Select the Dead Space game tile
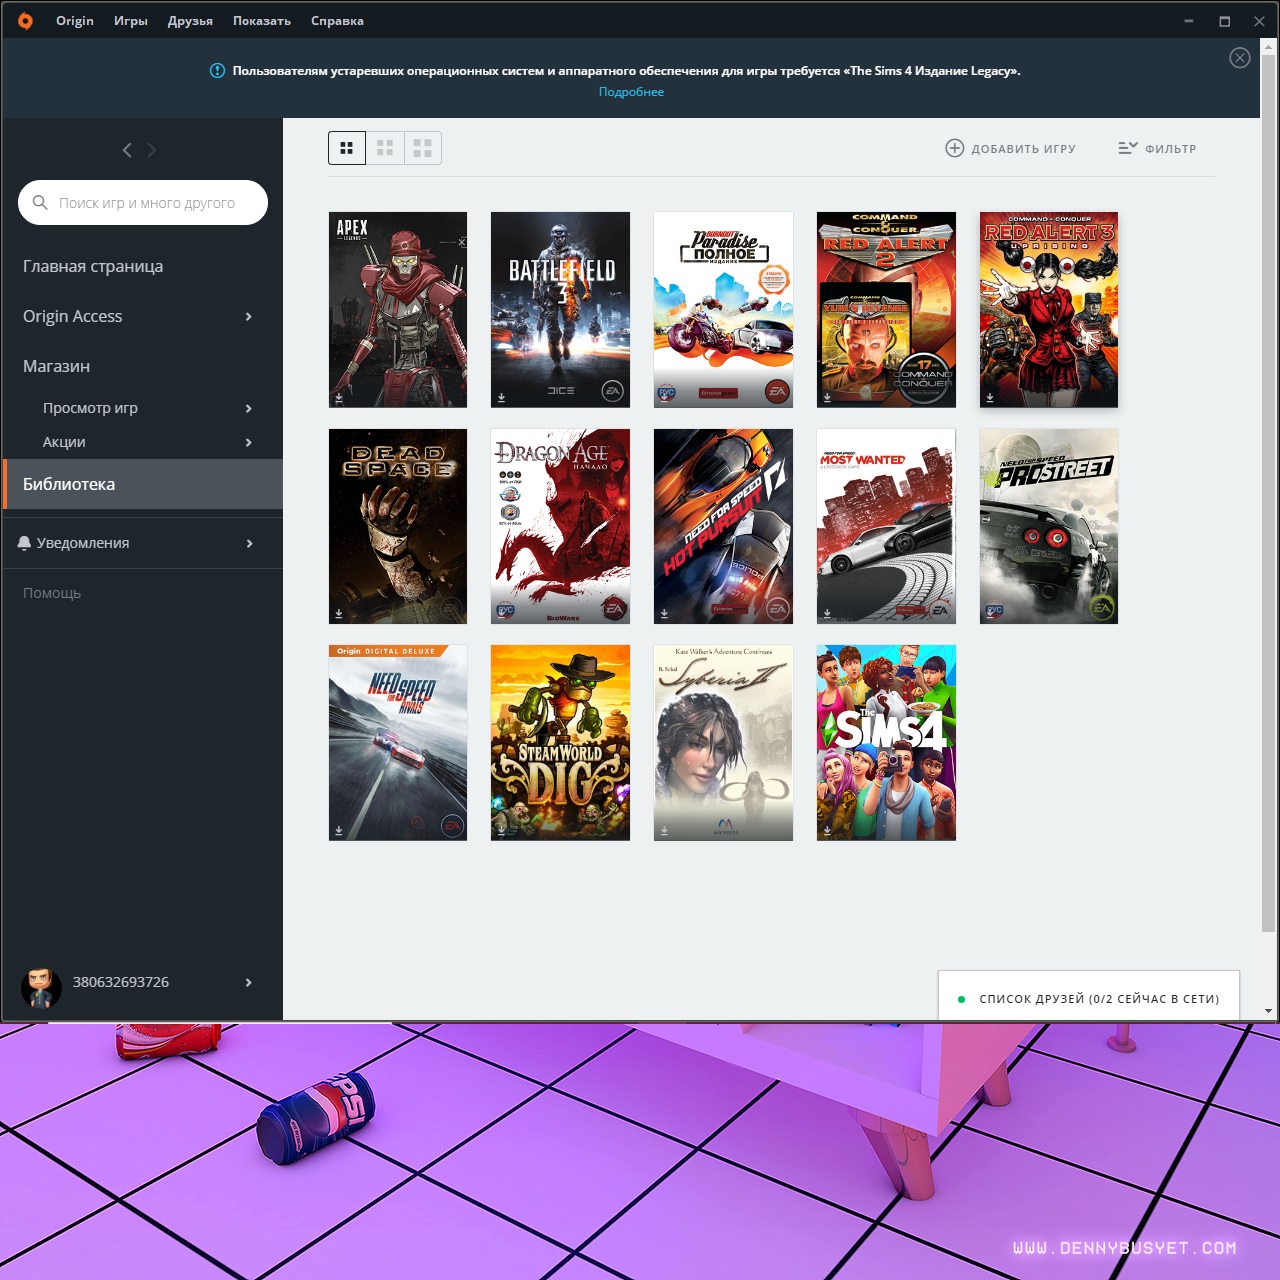The width and height of the screenshot is (1280, 1280). coord(398,526)
